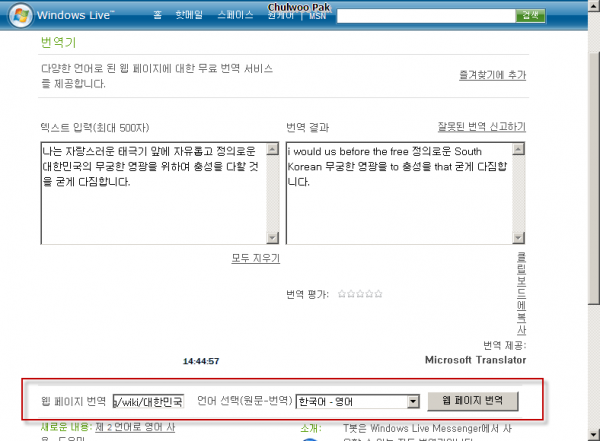The height and width of the screenshot is (441, 600).
Task: Open the 핫메일 menu item
Action: [x=189, y=15]
